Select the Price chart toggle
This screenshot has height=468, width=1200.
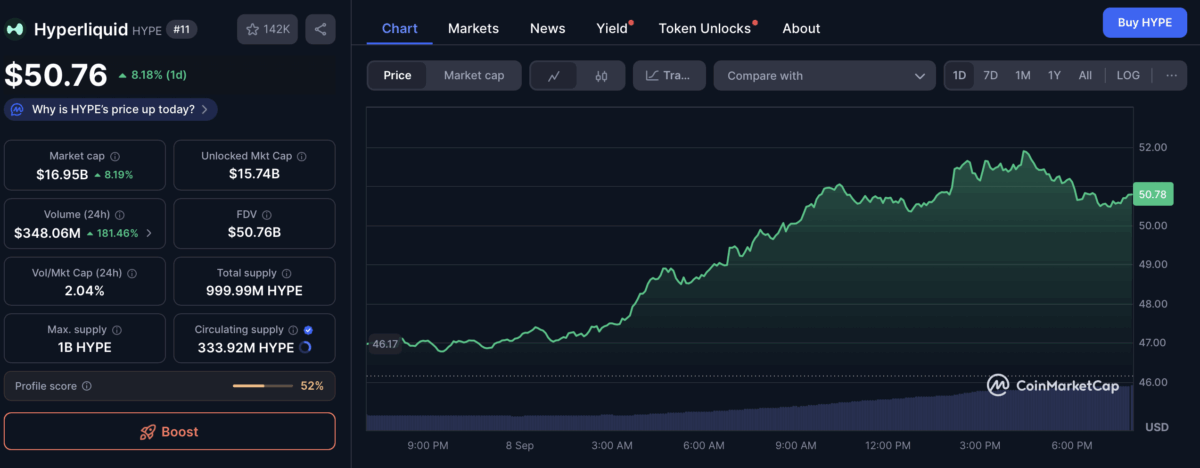coord(397,76)
